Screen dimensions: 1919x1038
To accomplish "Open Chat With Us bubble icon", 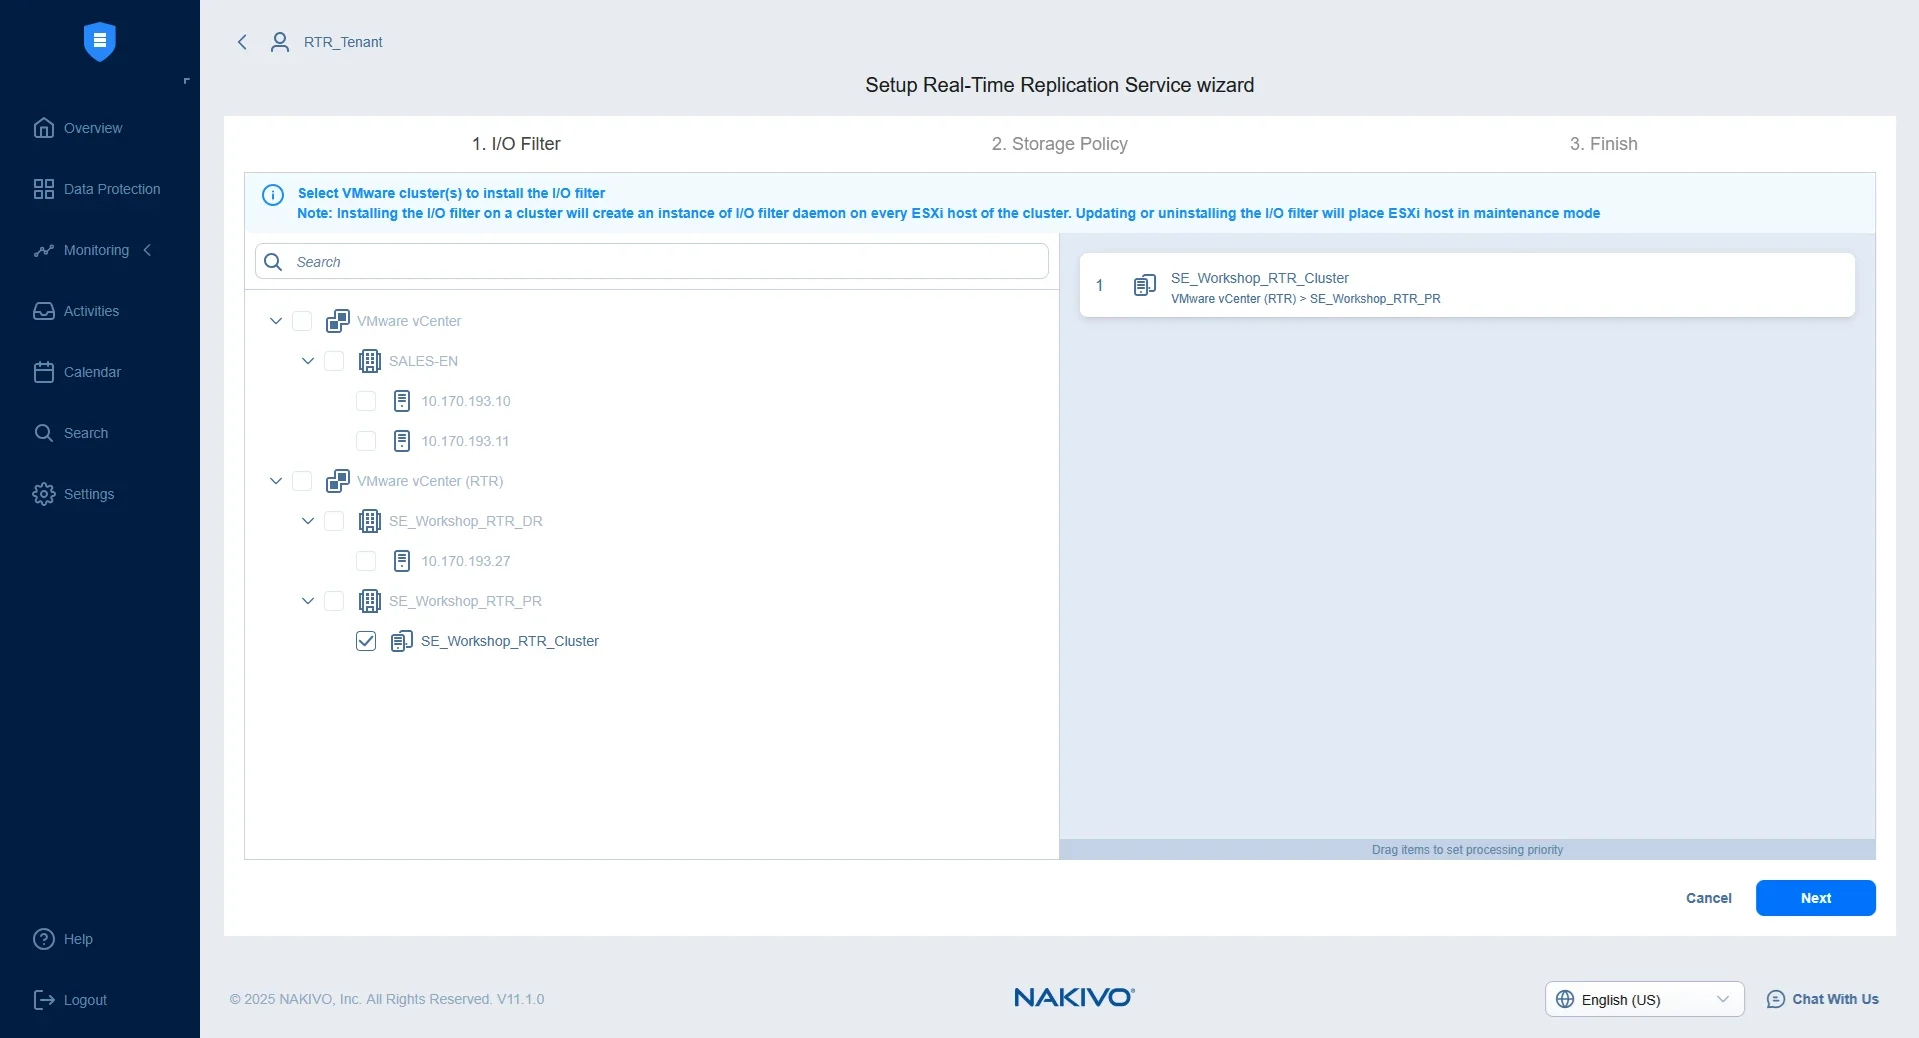I will 1775,999.
